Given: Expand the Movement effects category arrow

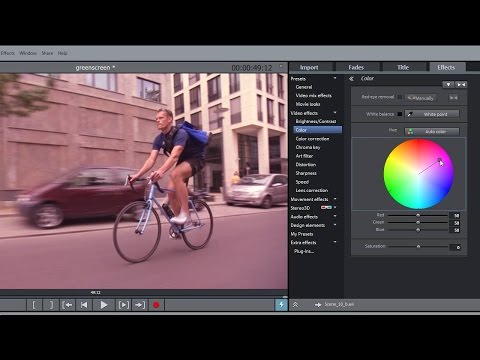Looking at the screenshot, I should [x=335, y=199].
